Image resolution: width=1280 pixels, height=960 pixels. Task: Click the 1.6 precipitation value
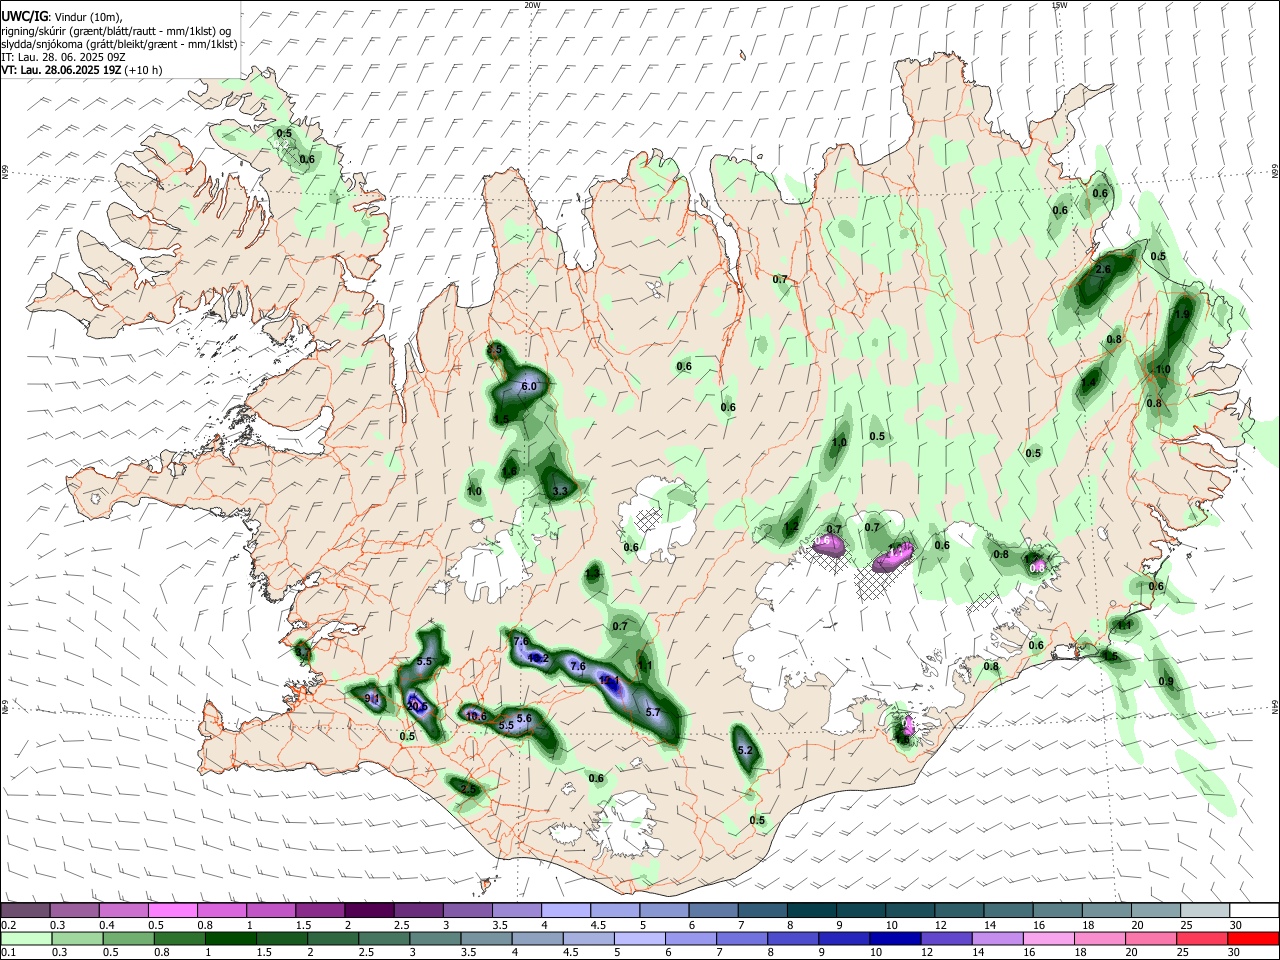(509, 472)
